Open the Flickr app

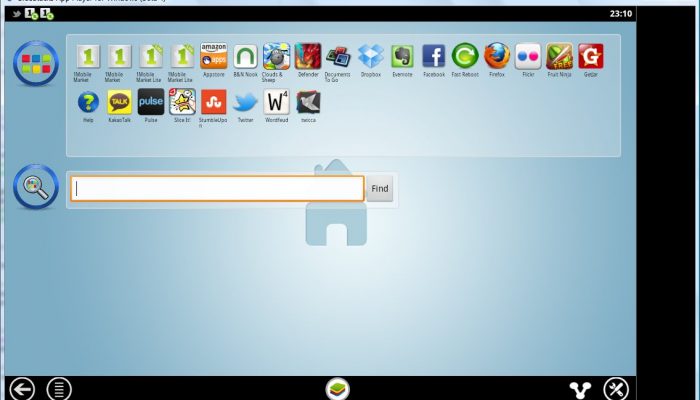coord(528,56)
